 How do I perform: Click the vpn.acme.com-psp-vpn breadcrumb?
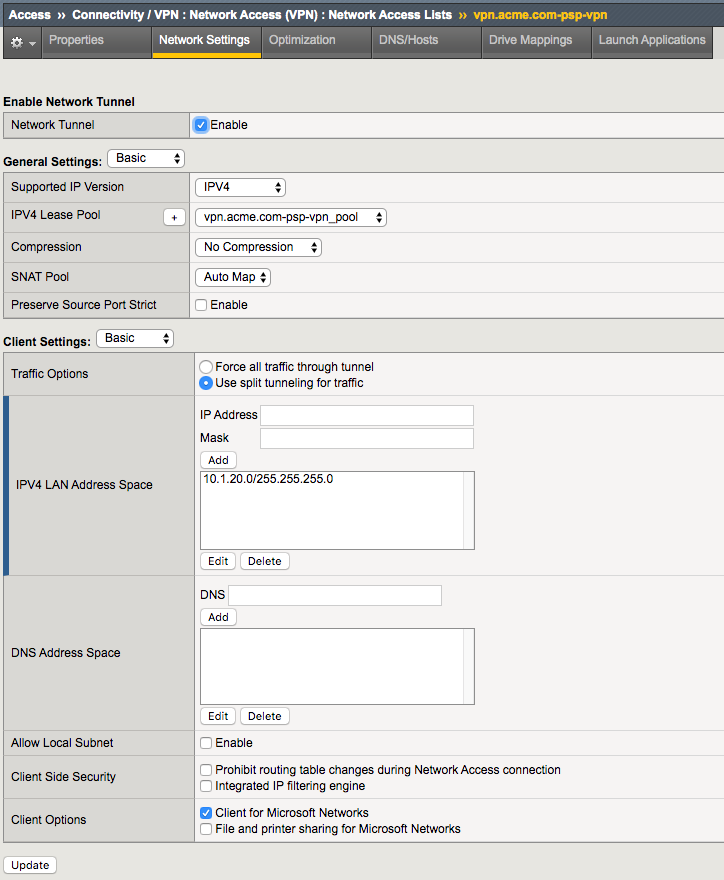pos(540,15)
